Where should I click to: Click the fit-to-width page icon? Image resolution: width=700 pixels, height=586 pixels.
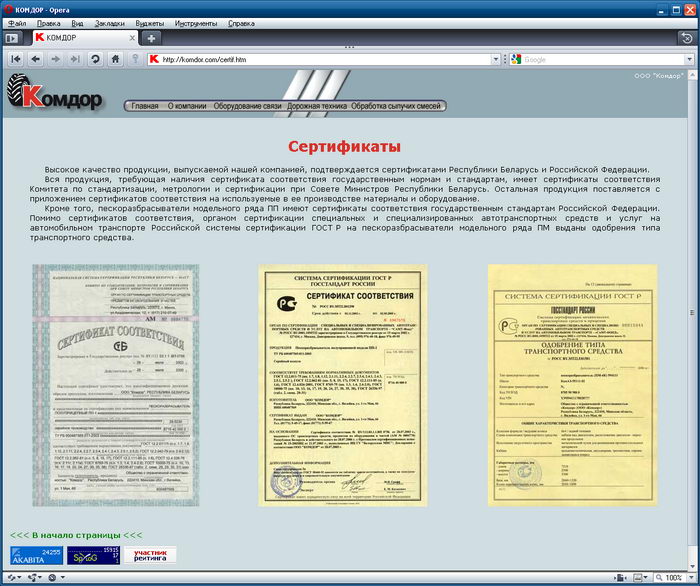619,578
